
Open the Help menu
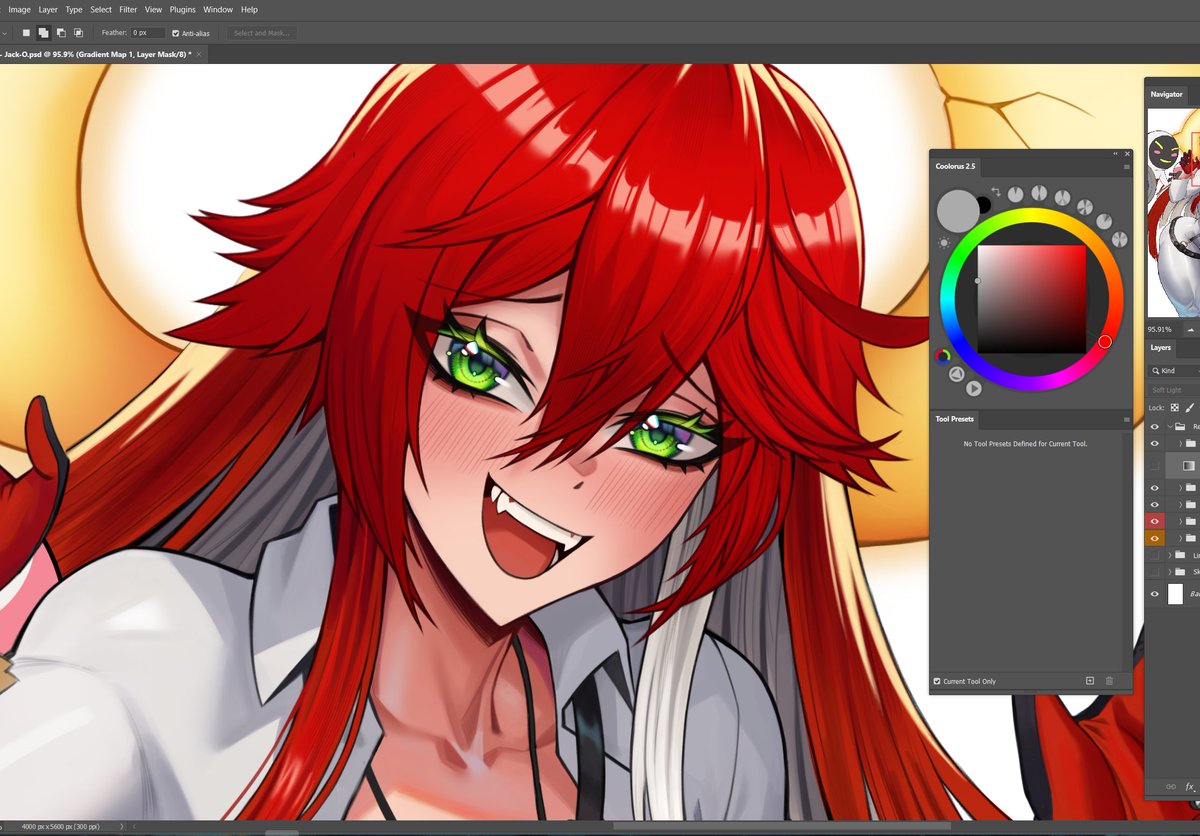(x=249, y=9)
